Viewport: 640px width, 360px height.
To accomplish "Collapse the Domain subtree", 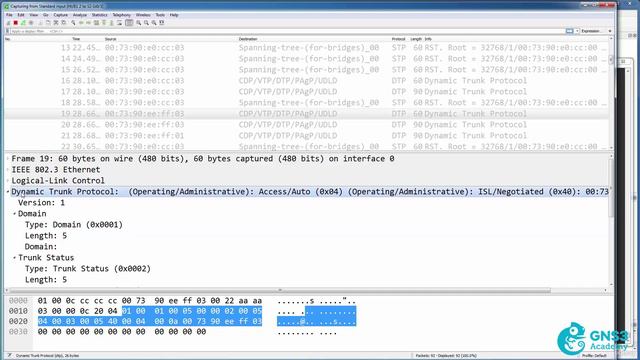I will [x=15, y=214].
